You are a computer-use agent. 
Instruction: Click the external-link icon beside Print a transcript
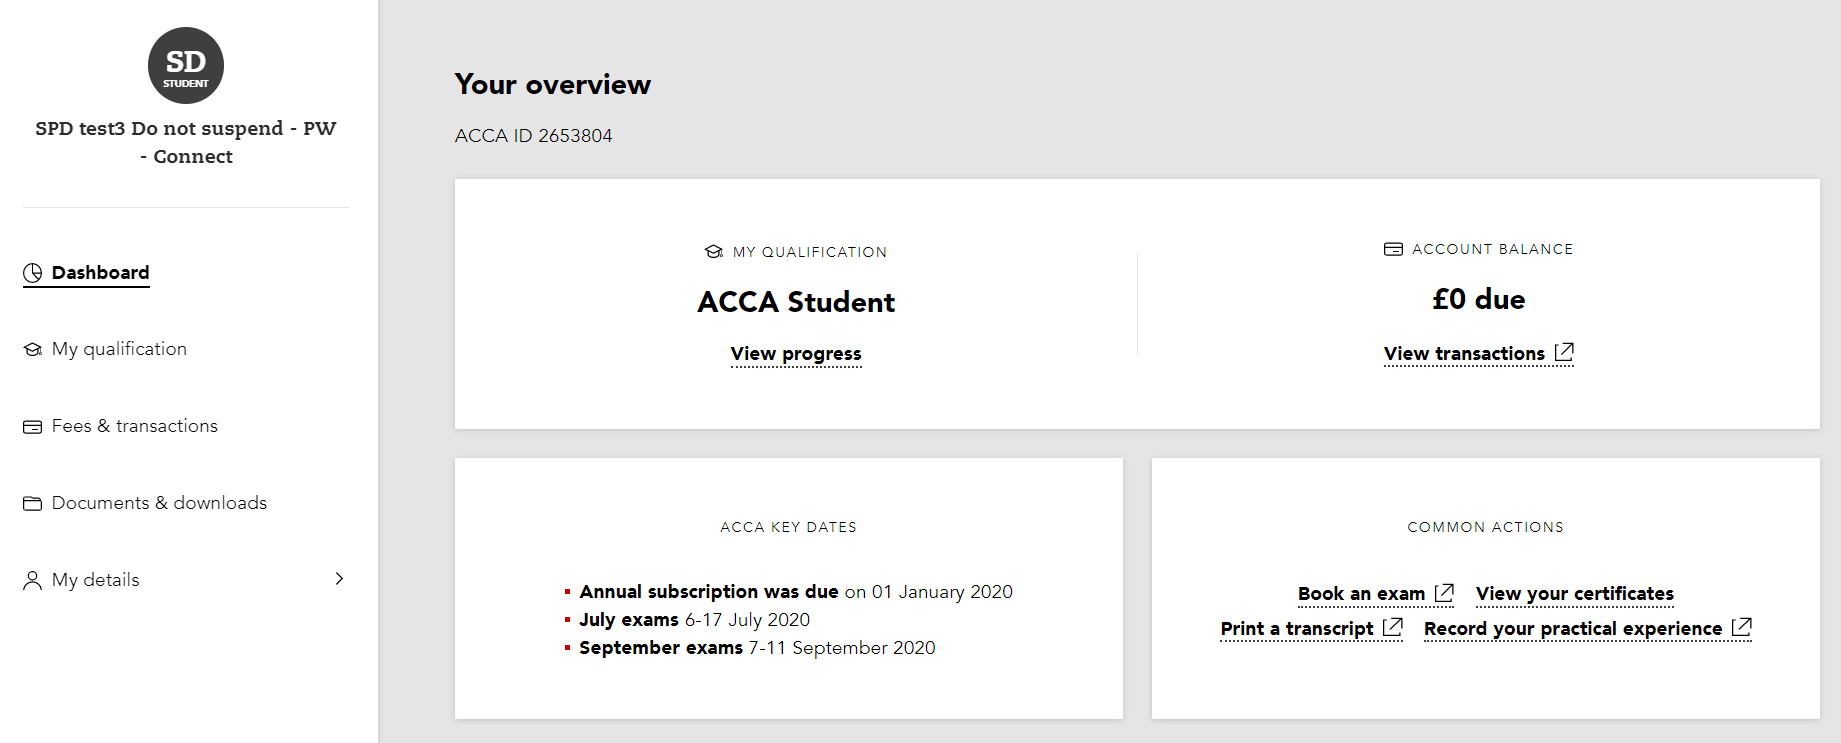coord(1393,626)
